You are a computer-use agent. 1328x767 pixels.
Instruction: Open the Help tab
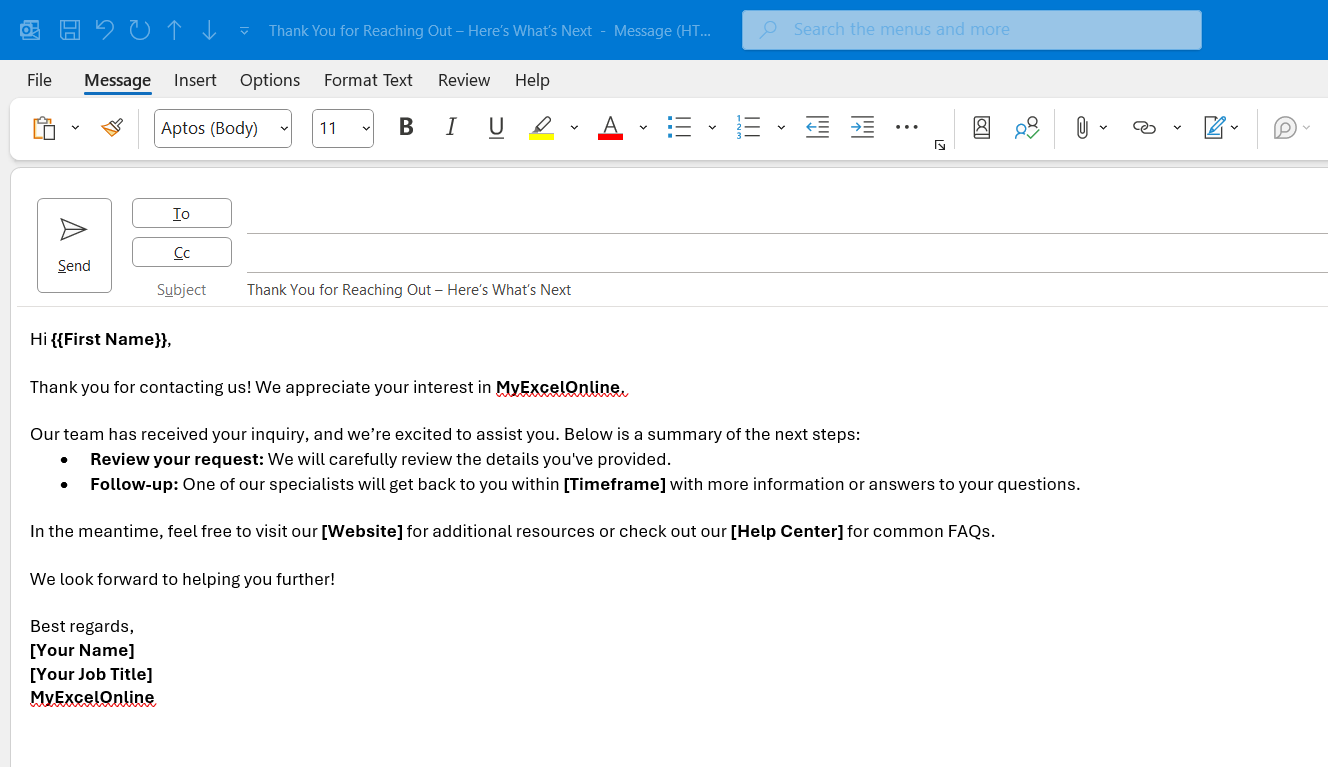pos(532,80)
